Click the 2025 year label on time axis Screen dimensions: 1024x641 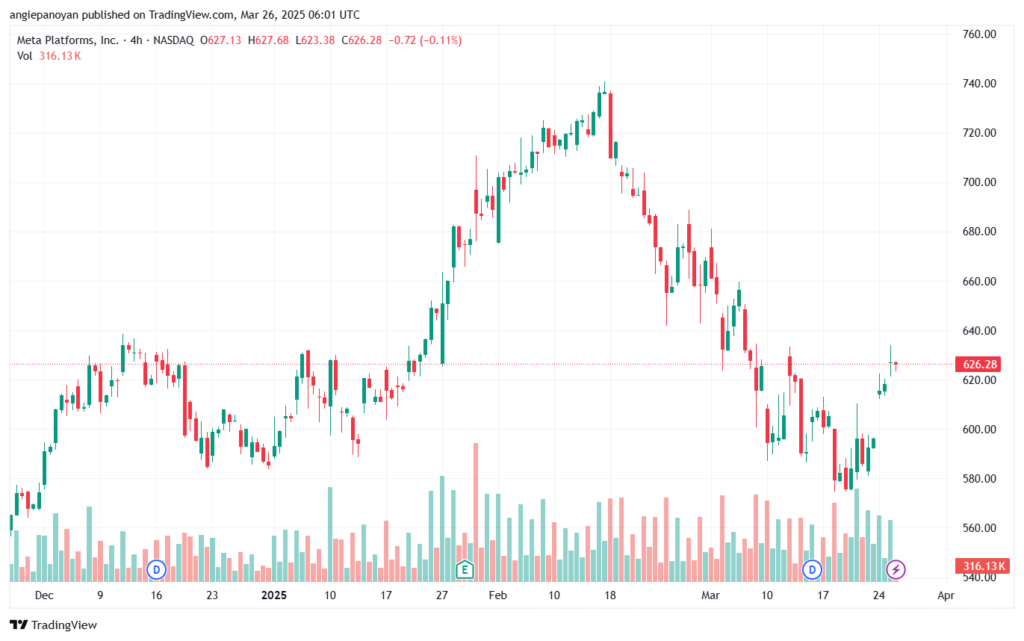pyautogui.click(x=274, y=595)
